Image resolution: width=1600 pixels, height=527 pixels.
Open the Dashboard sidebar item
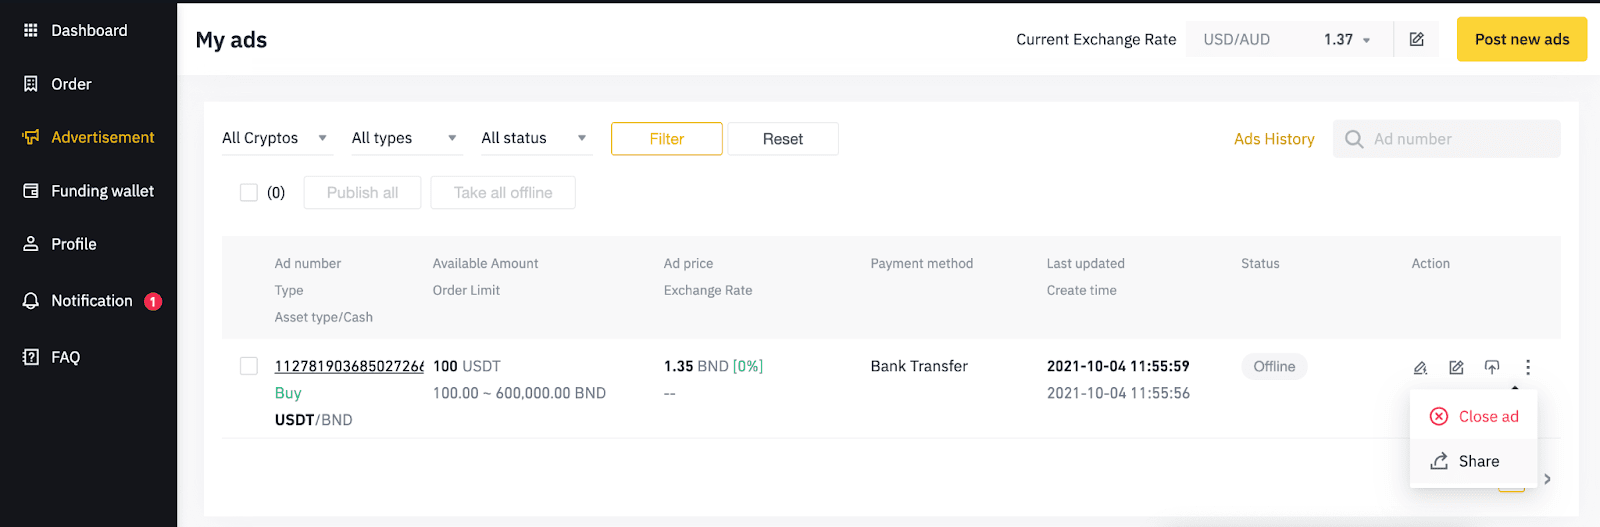(89, 30)
